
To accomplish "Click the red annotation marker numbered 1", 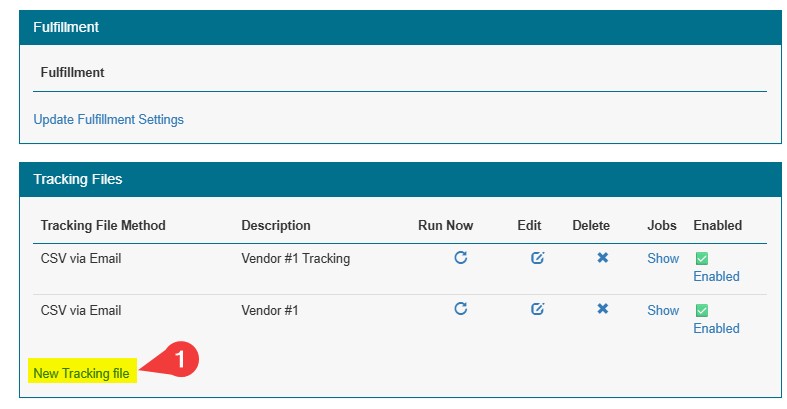I will pyautogui.click(x=180, y=358).
